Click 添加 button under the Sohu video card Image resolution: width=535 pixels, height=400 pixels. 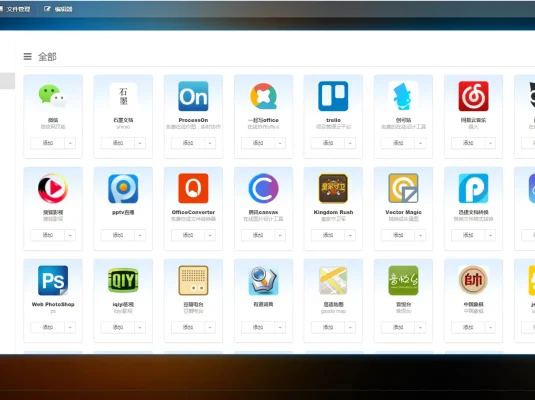[48, 235]
